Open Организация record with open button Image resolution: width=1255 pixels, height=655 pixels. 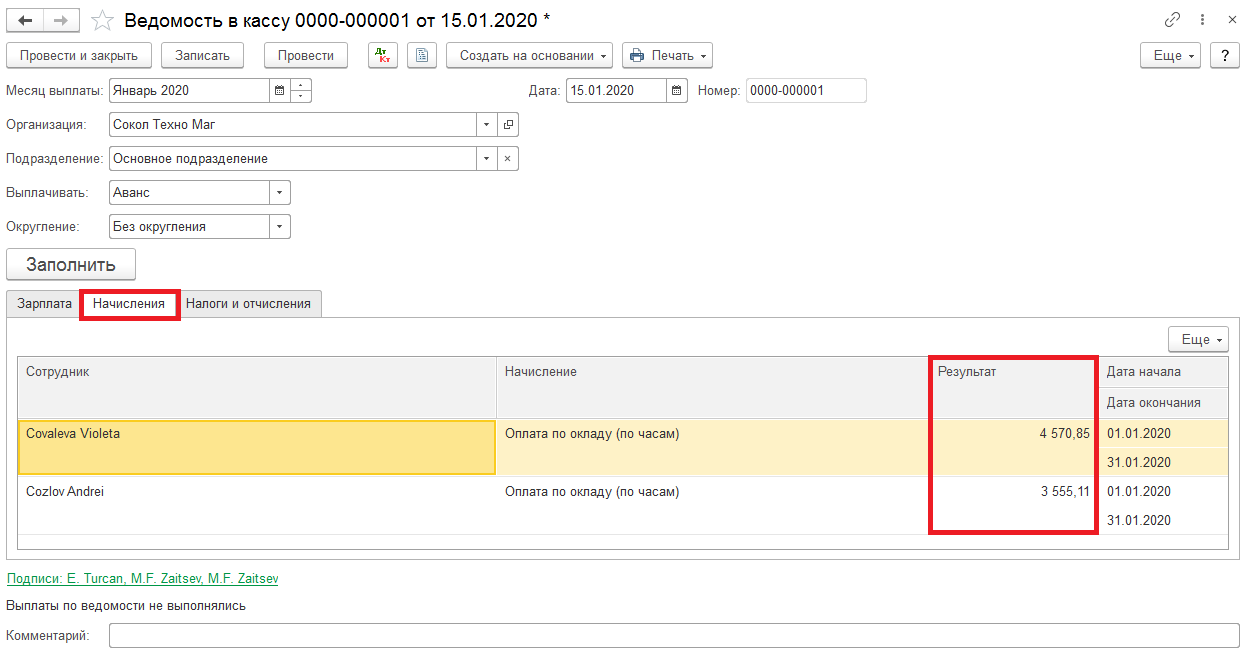tap(508, 125)
